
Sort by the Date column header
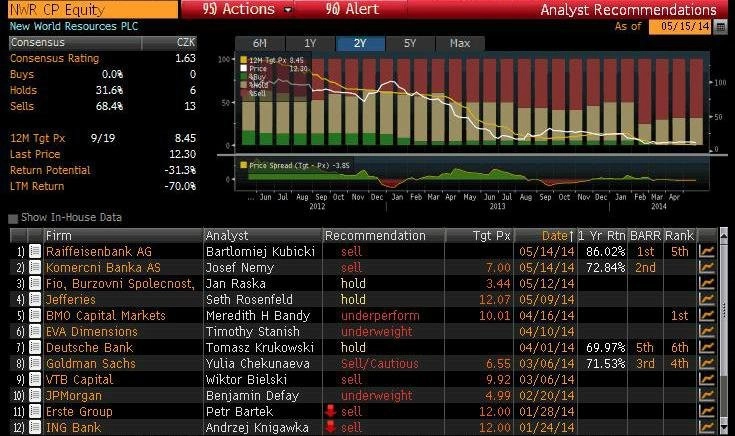(546, 235)
